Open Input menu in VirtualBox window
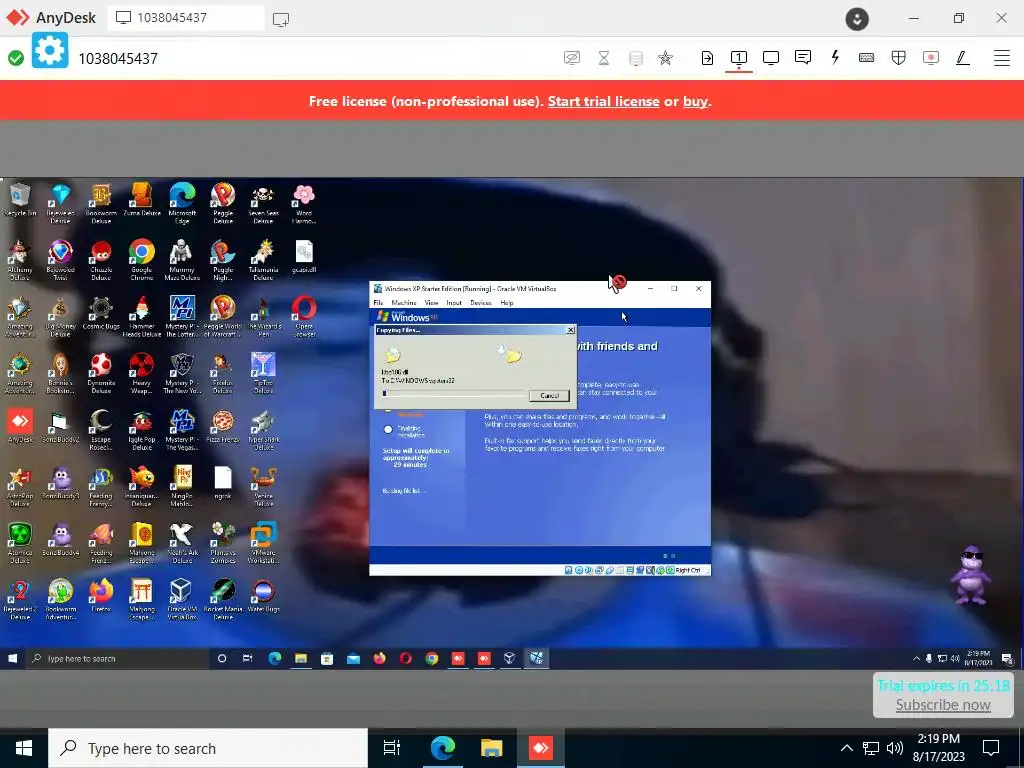The image size is (1024, 768). [454, 302]
